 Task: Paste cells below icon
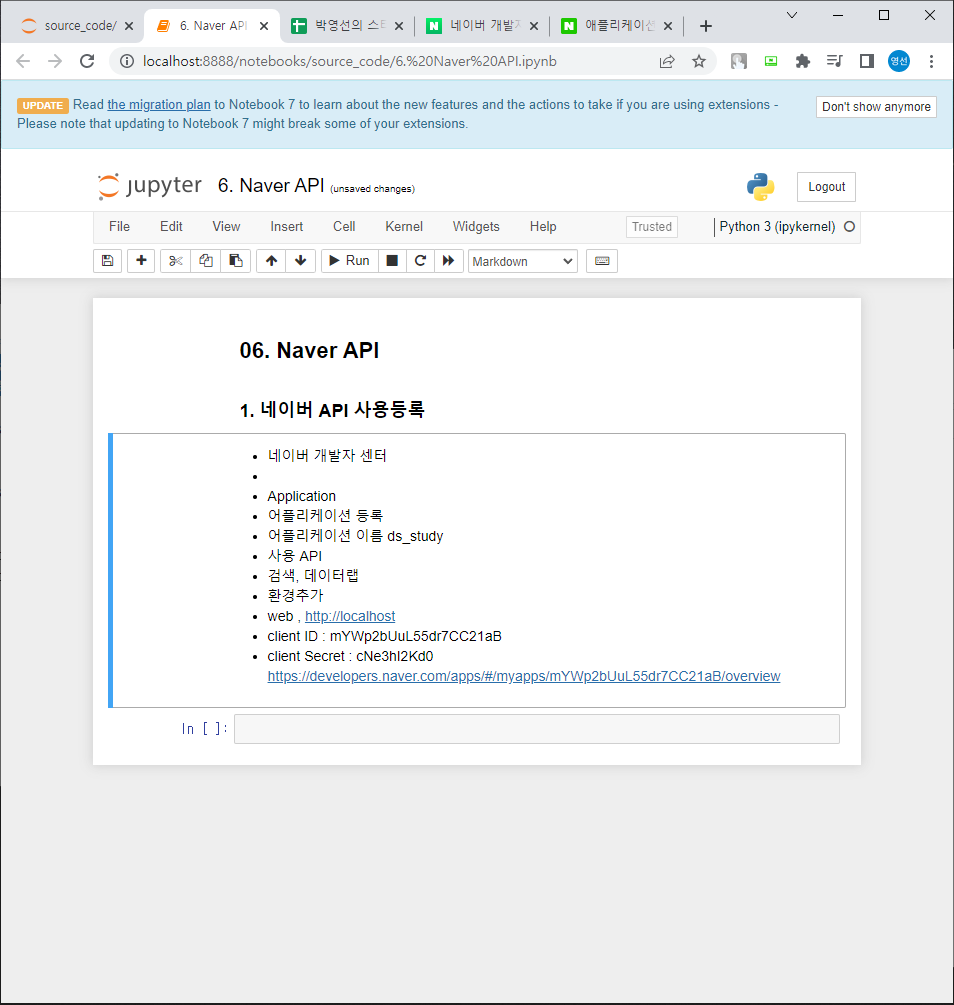(x=236, y=261)
